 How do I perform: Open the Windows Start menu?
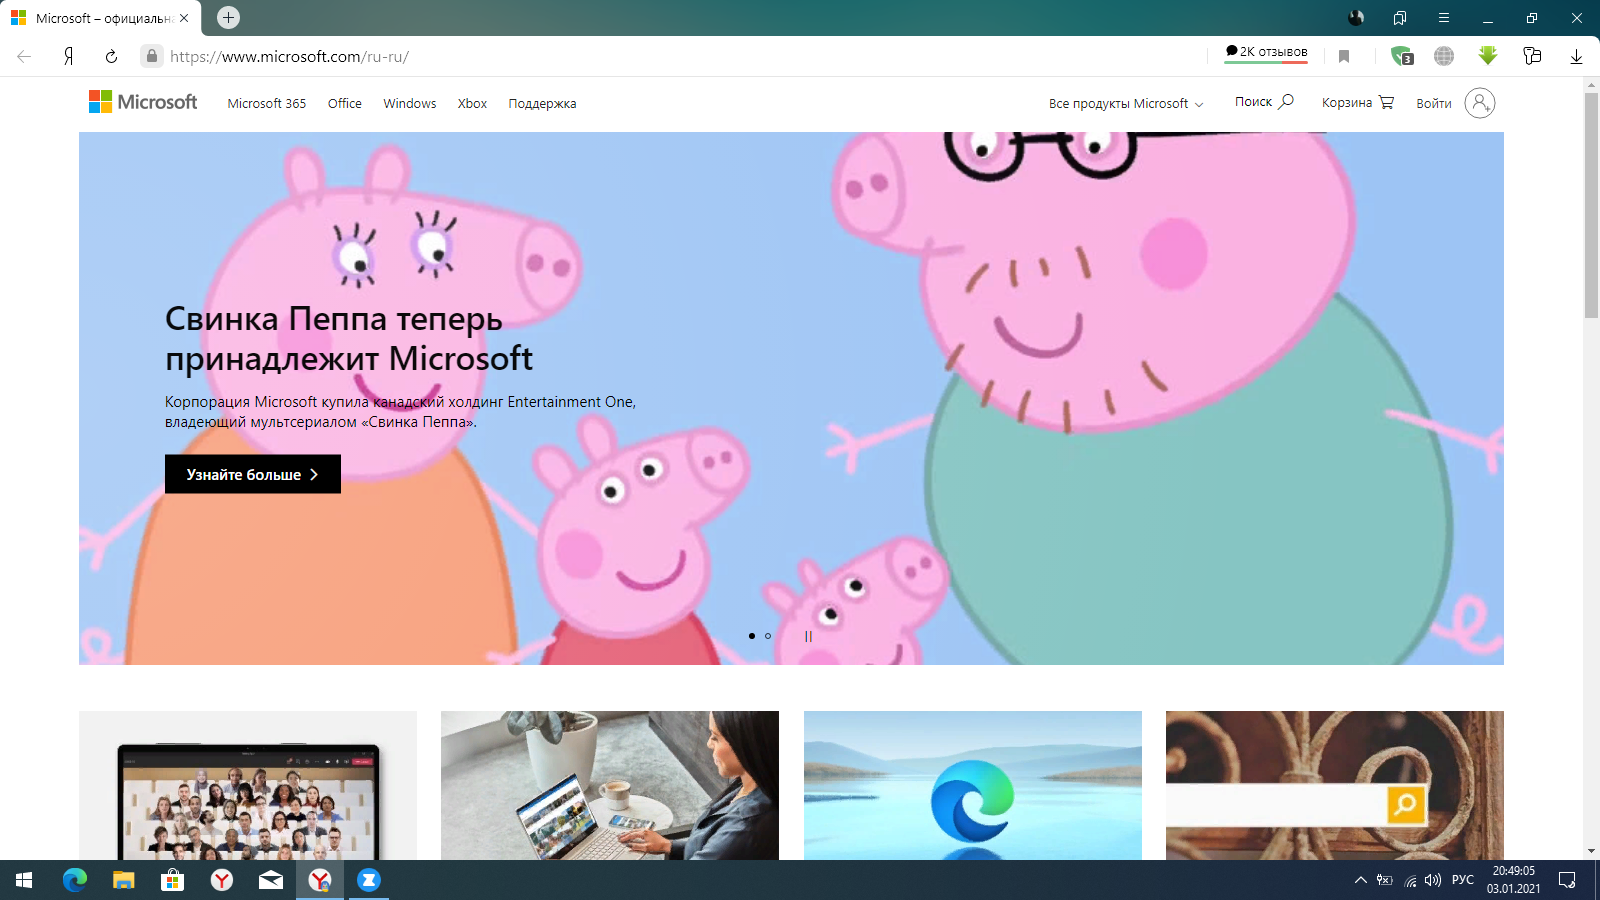[x=24, y=880]
